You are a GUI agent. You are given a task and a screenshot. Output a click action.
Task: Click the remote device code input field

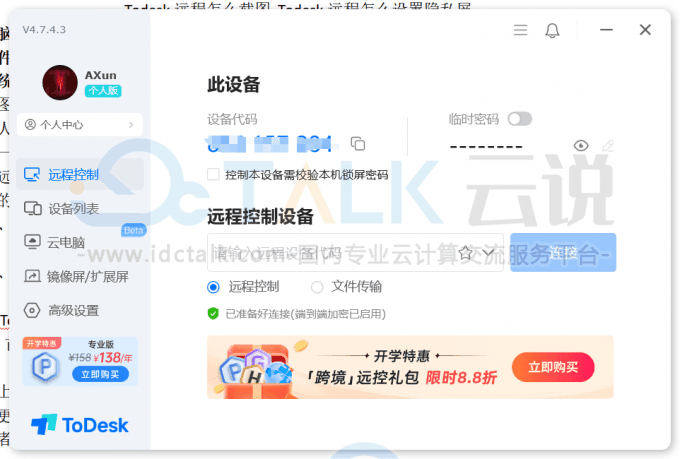(355, 252)
